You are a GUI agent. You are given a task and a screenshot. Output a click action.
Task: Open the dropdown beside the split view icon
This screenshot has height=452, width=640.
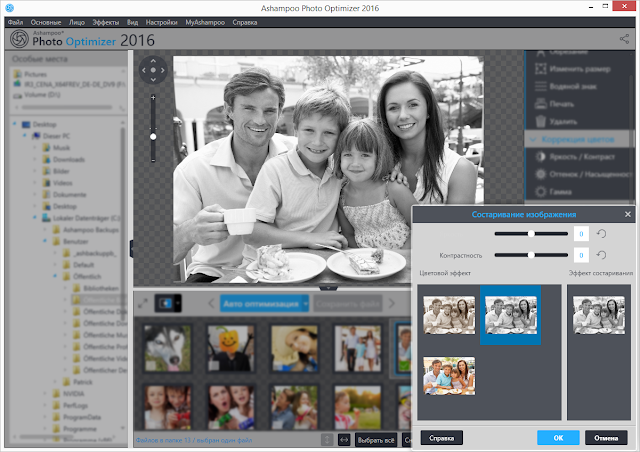click(178, 303)
